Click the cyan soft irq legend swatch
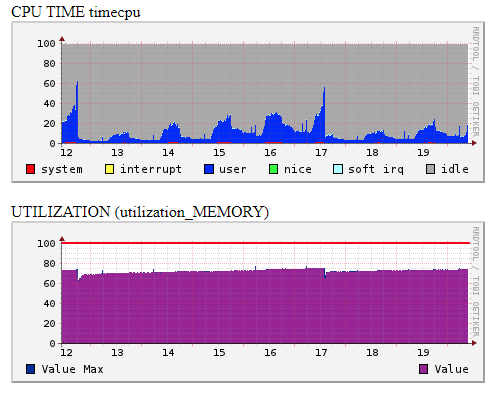This screenshot has width=493, height=396. [x=338, y=169]
